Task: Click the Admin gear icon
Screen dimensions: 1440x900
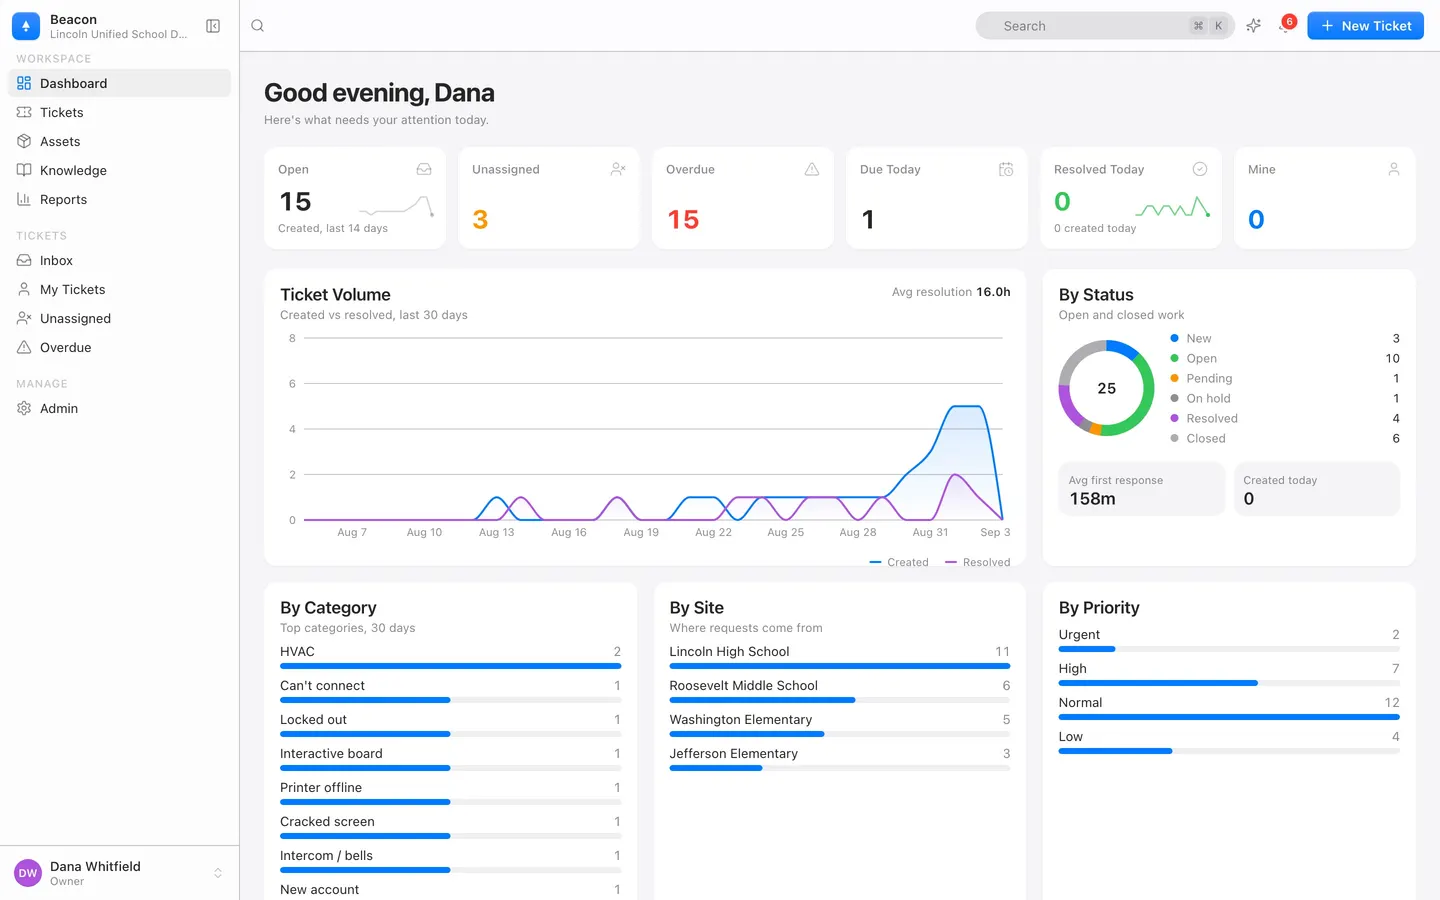Action: [x=24, y=408]
